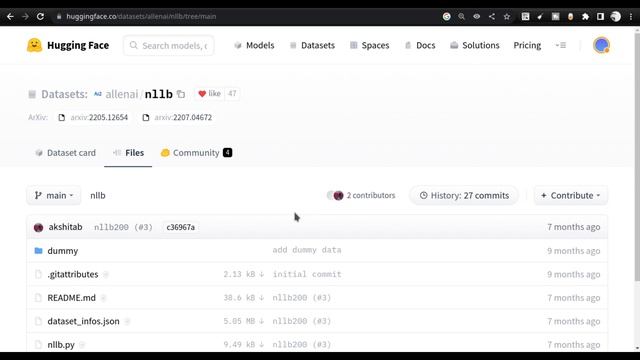Open the browser zoom magnifier icon
Viewport: 640px width, 360px height.
tap(461, 16)
